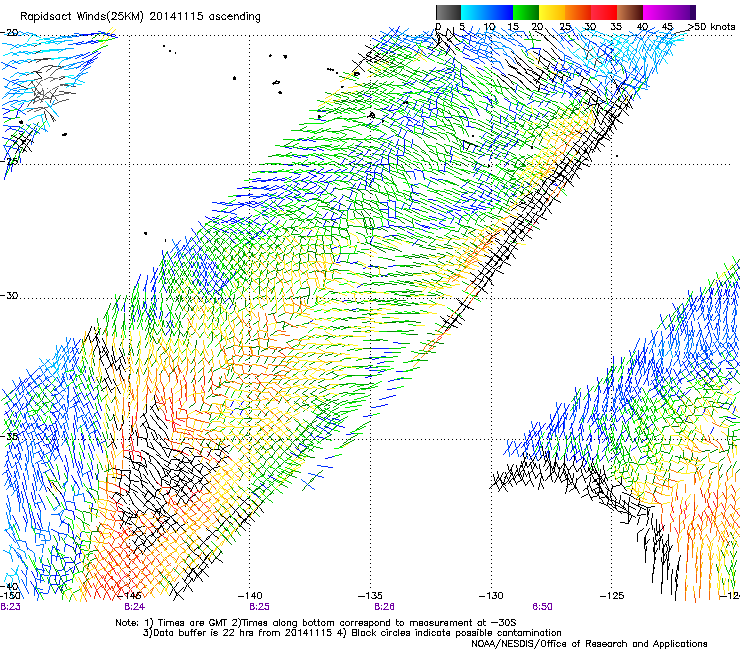Click the gray 0–5 knots legend segment

pyautogui.click(x=448, y=12)
